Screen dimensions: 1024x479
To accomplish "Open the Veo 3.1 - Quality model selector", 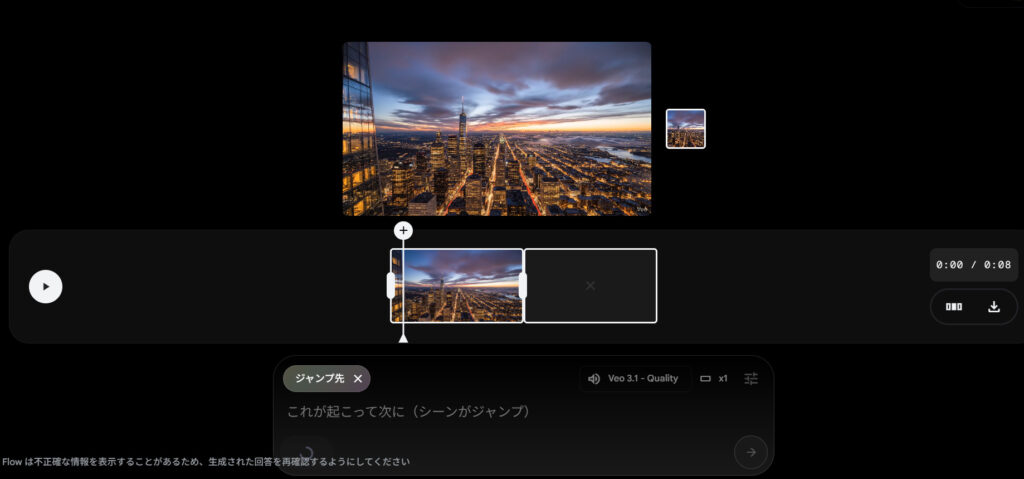I will [x=642, y=379].
